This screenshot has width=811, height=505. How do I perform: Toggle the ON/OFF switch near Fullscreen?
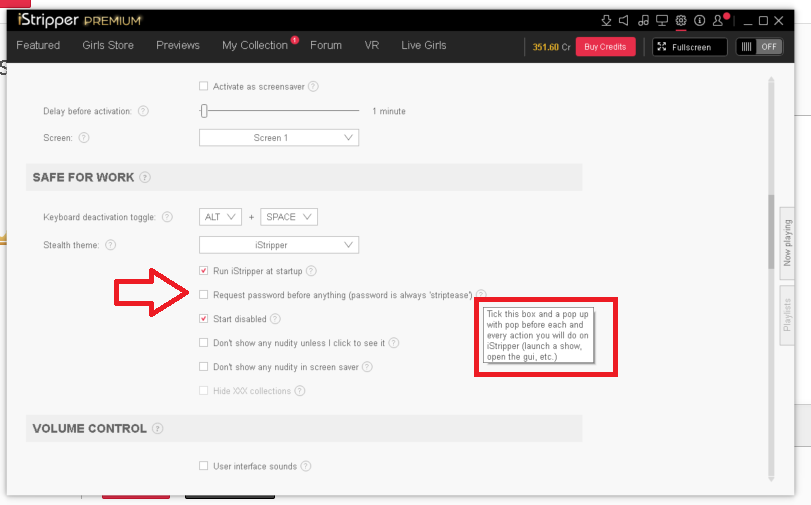pos(759,47)
